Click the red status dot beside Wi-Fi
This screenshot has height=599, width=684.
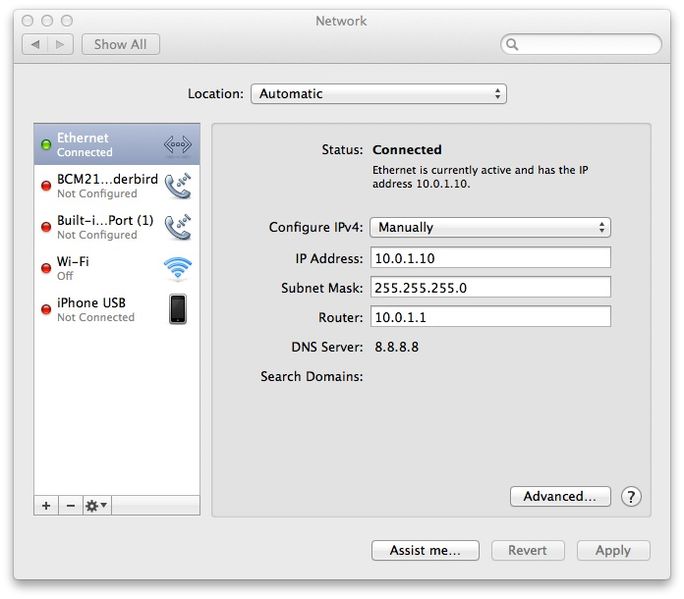click(x=46, y=268)
